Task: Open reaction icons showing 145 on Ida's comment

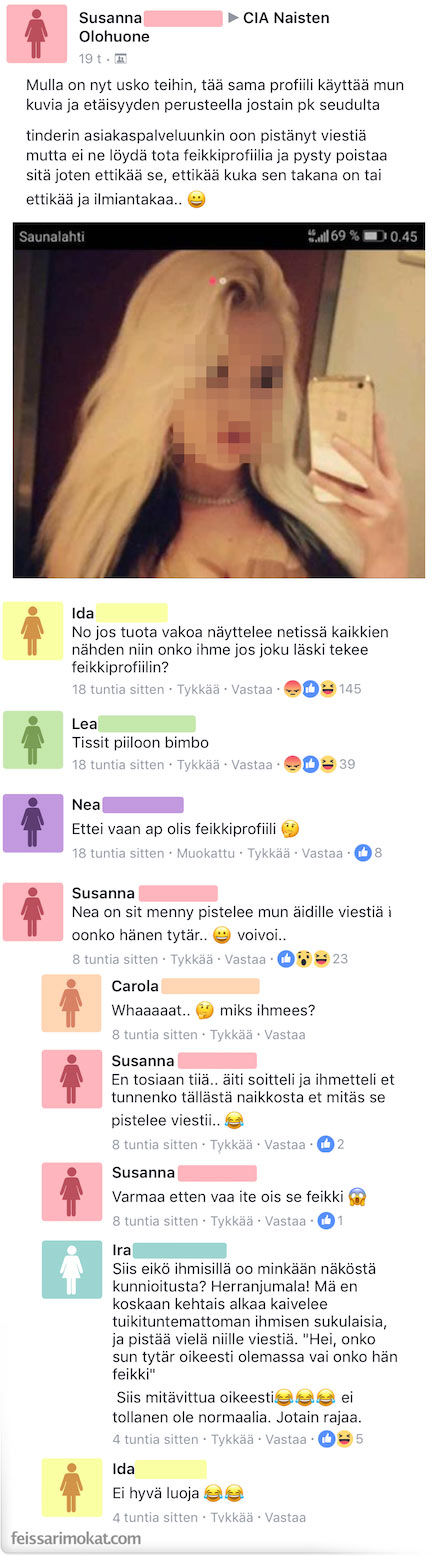Action: (x=321, y=689)
